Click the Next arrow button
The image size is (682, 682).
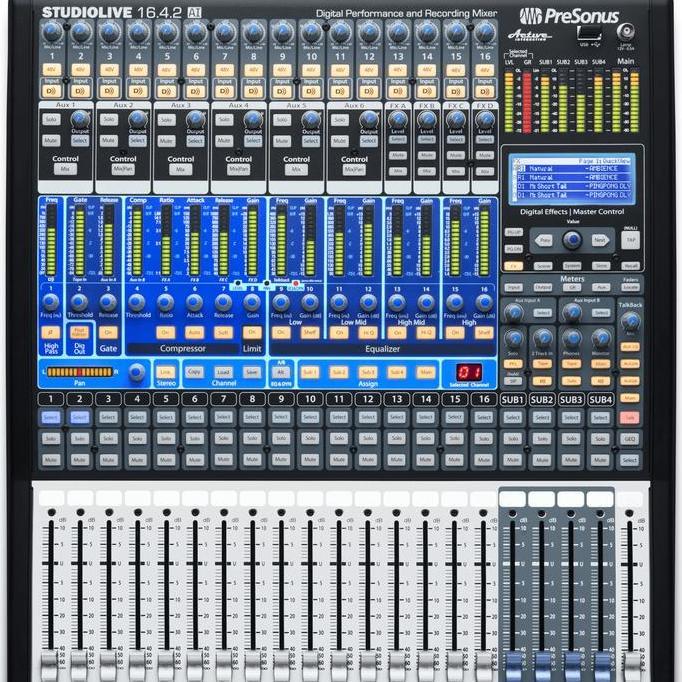pyautogui.click(x=600, y=240)
